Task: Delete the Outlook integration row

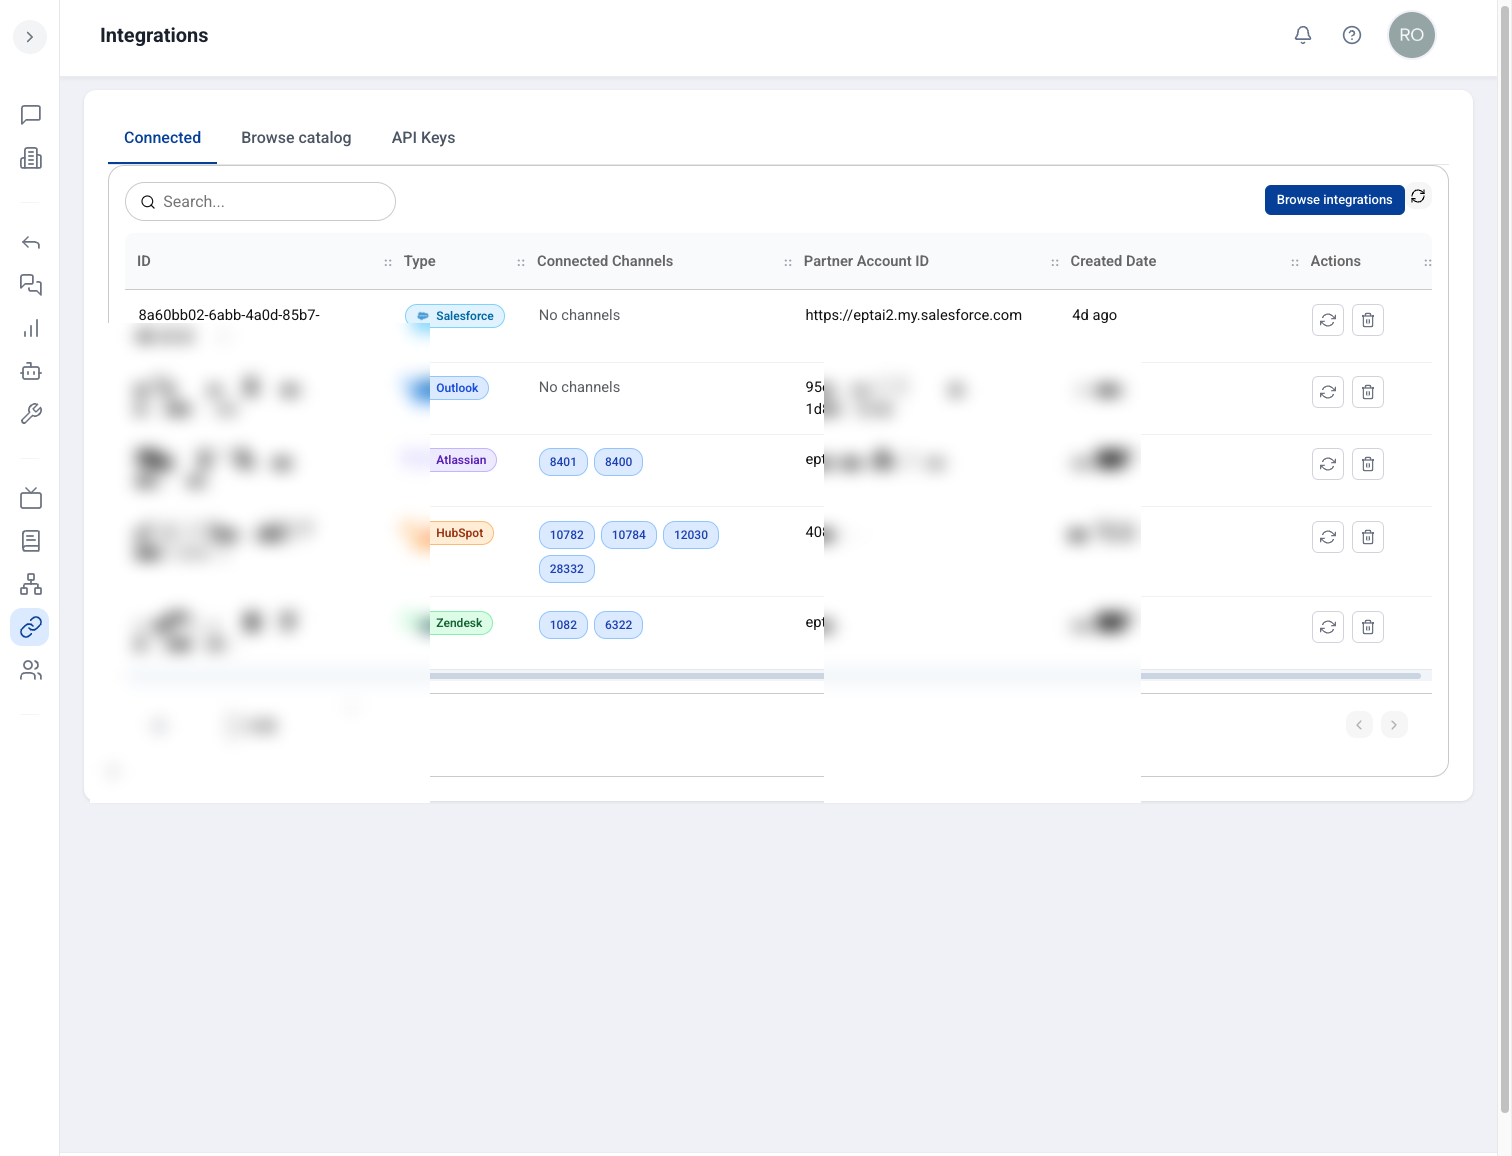Action: point(1368,392)
